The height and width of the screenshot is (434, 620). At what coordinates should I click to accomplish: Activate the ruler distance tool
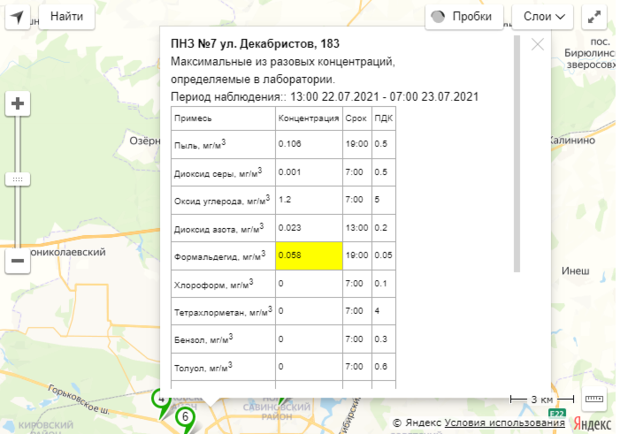click(x=594, y=399)
